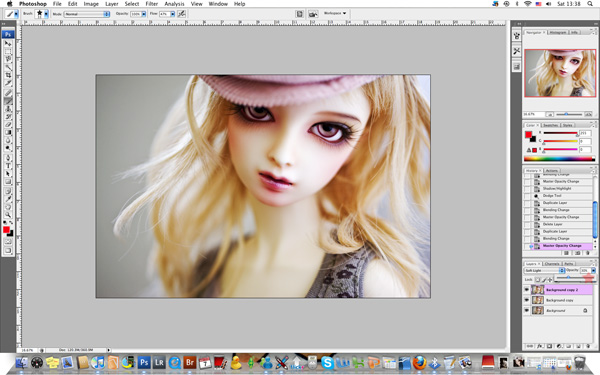Select the Slice tool
The image size is (600, 375).
[x=8, y=83]
